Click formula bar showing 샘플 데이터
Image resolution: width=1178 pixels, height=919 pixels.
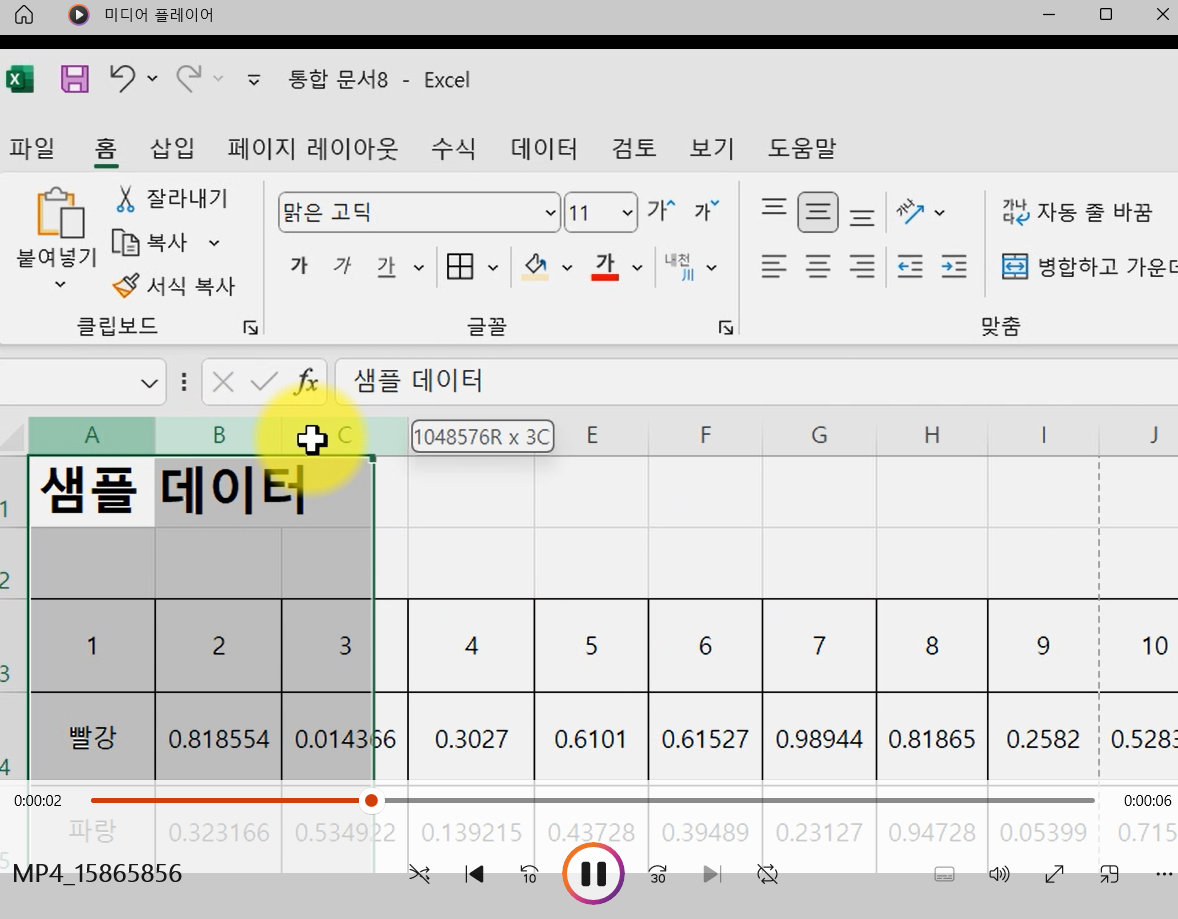pyautogui.click(x=756, y=381)
